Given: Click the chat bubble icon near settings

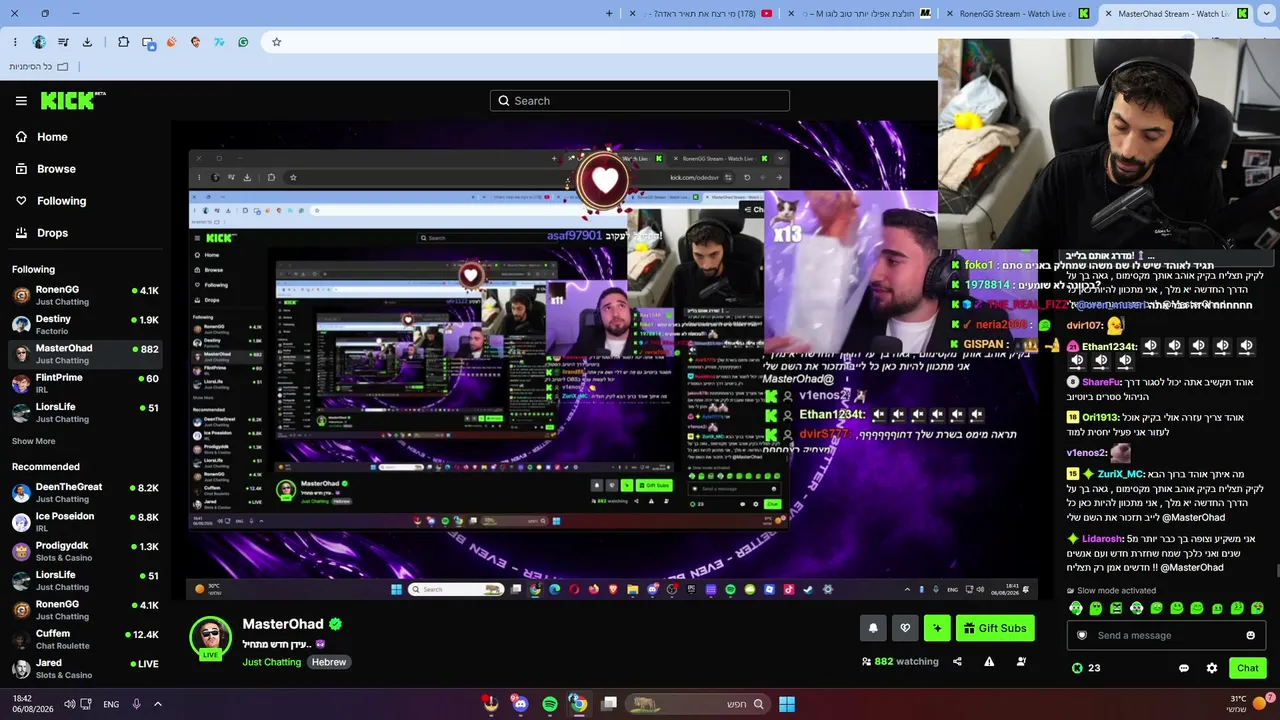Looking at the screenshot, I should click(1184, 668).
